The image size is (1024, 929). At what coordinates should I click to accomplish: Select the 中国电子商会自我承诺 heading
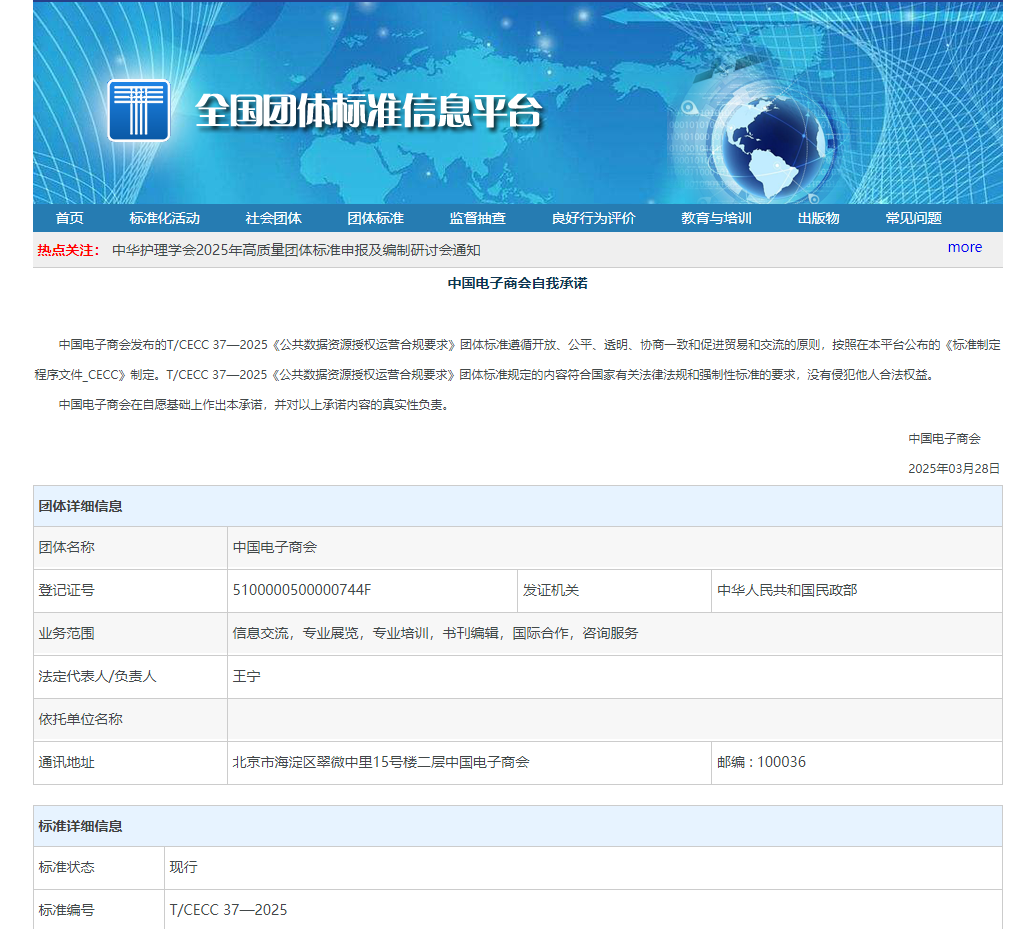tap(518, 283)
